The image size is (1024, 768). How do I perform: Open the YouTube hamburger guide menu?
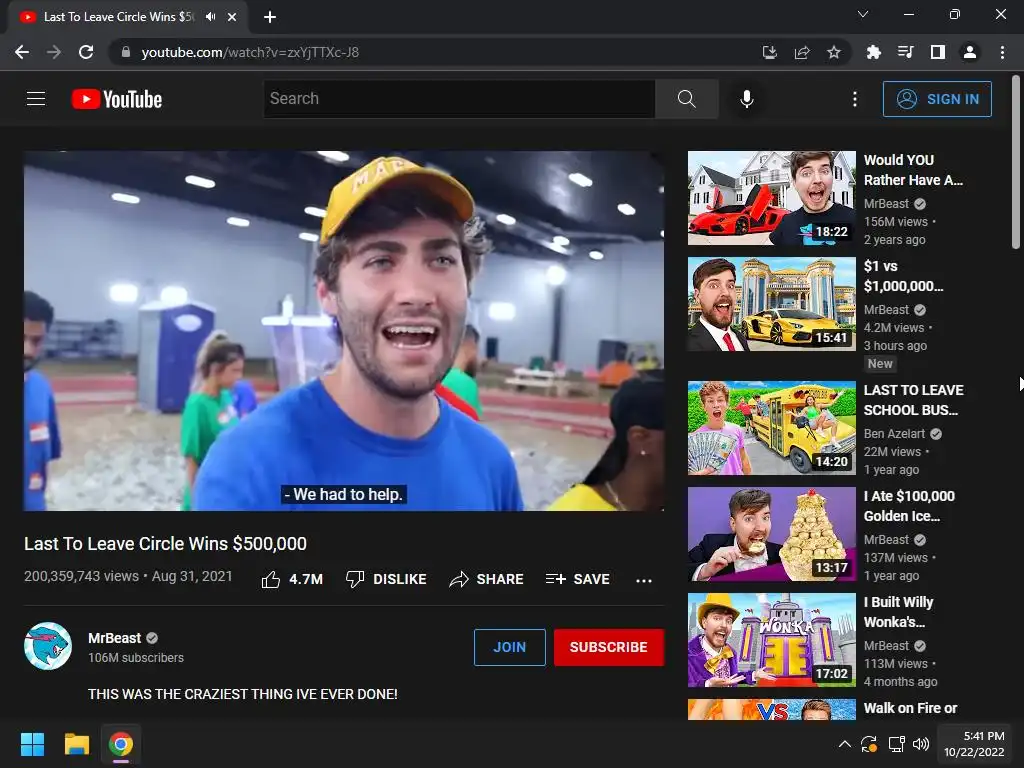(36, 99)
